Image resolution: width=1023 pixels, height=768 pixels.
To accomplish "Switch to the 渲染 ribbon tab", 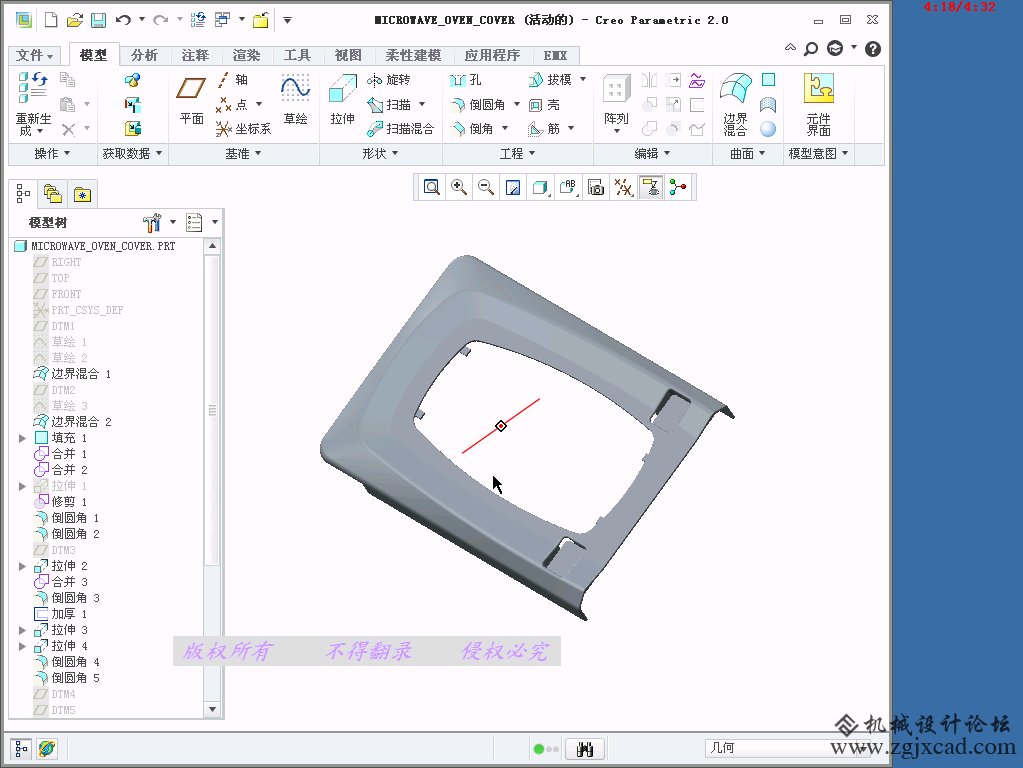I will click(246, 55).
